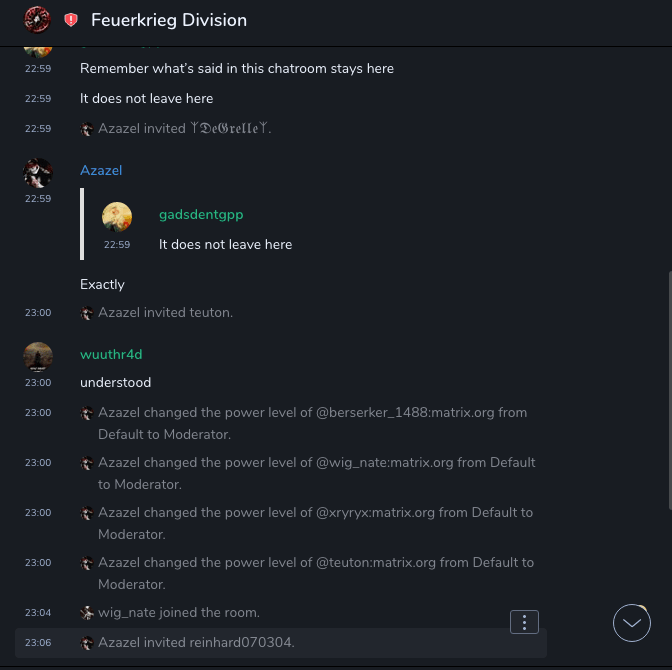
Task: Click the timestamp beside the 'Remember what's said' message
Action: [38, 69]
